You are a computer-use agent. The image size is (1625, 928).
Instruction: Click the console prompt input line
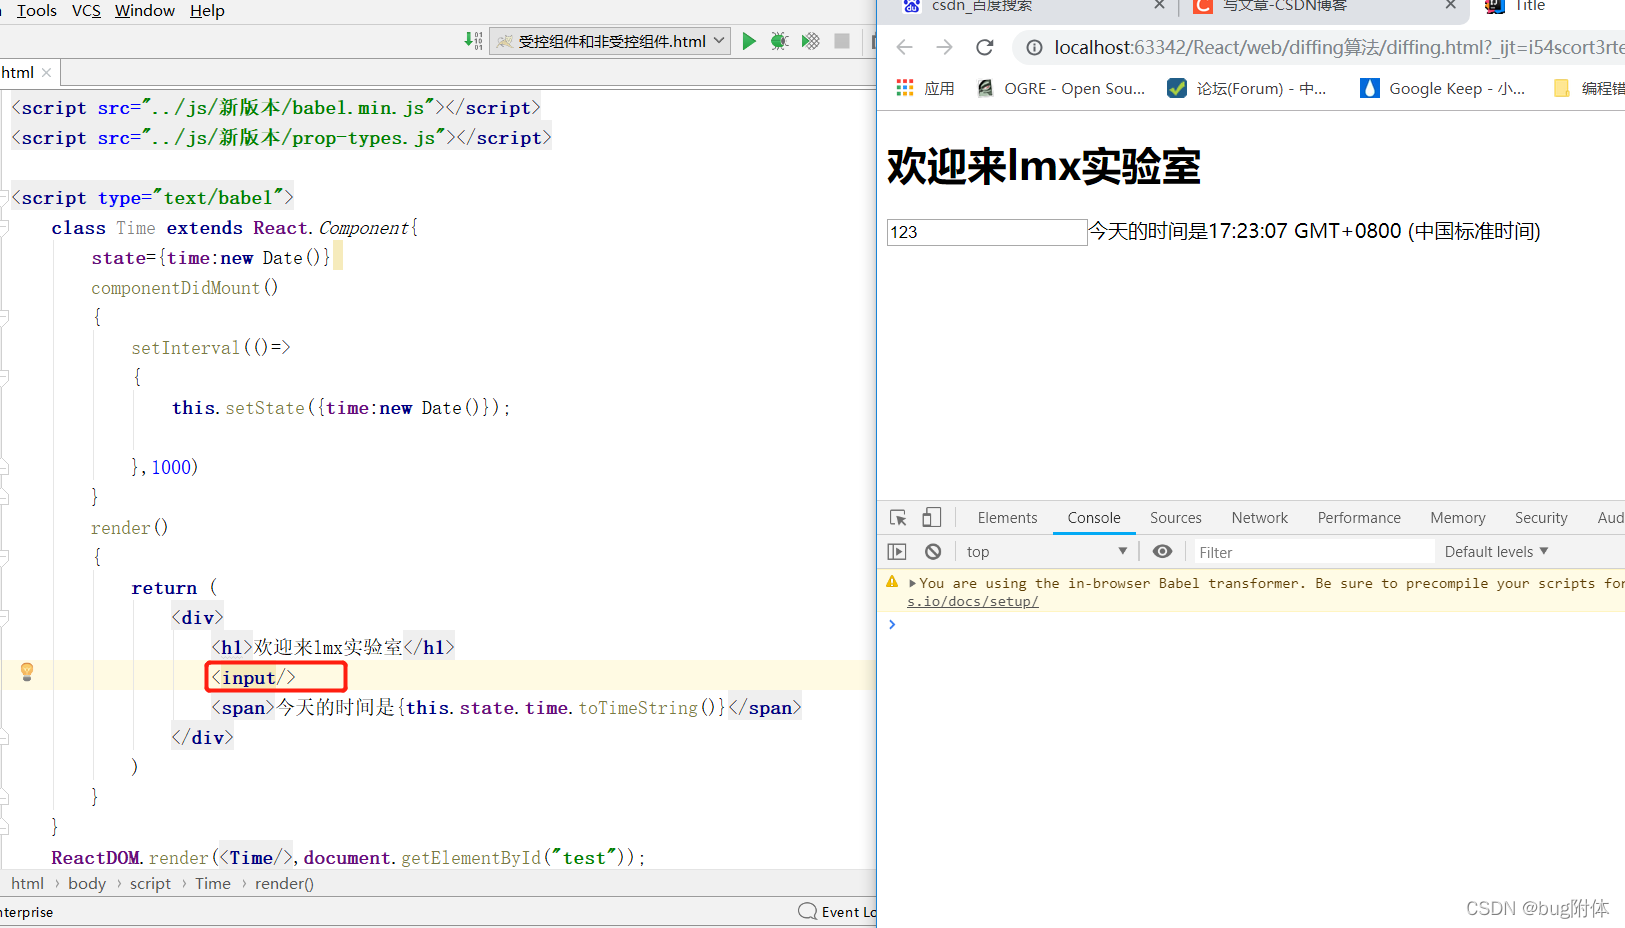(x=1260, y=625)
